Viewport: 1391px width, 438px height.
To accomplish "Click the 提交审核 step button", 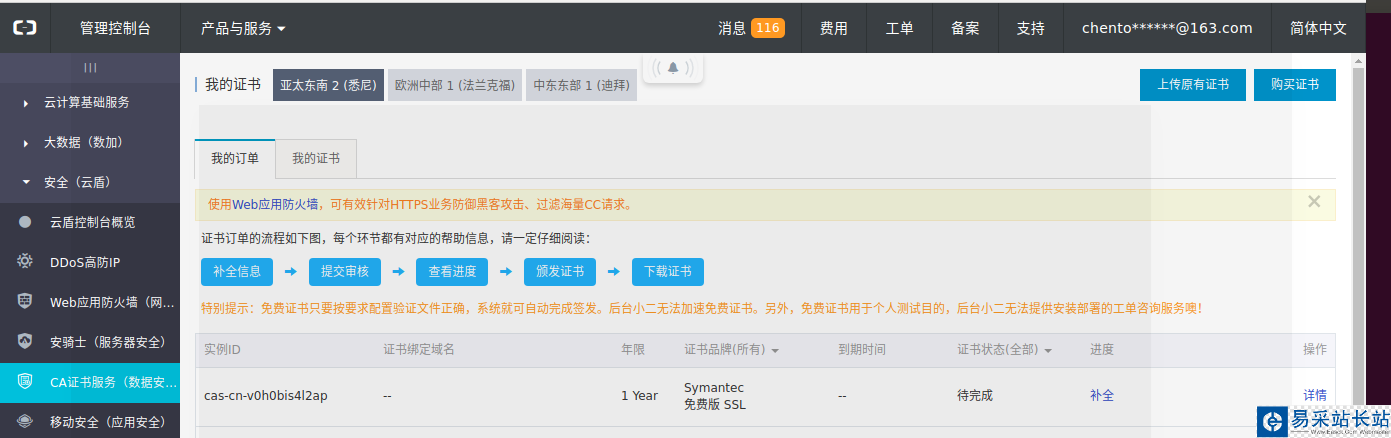I will (345, 272).
